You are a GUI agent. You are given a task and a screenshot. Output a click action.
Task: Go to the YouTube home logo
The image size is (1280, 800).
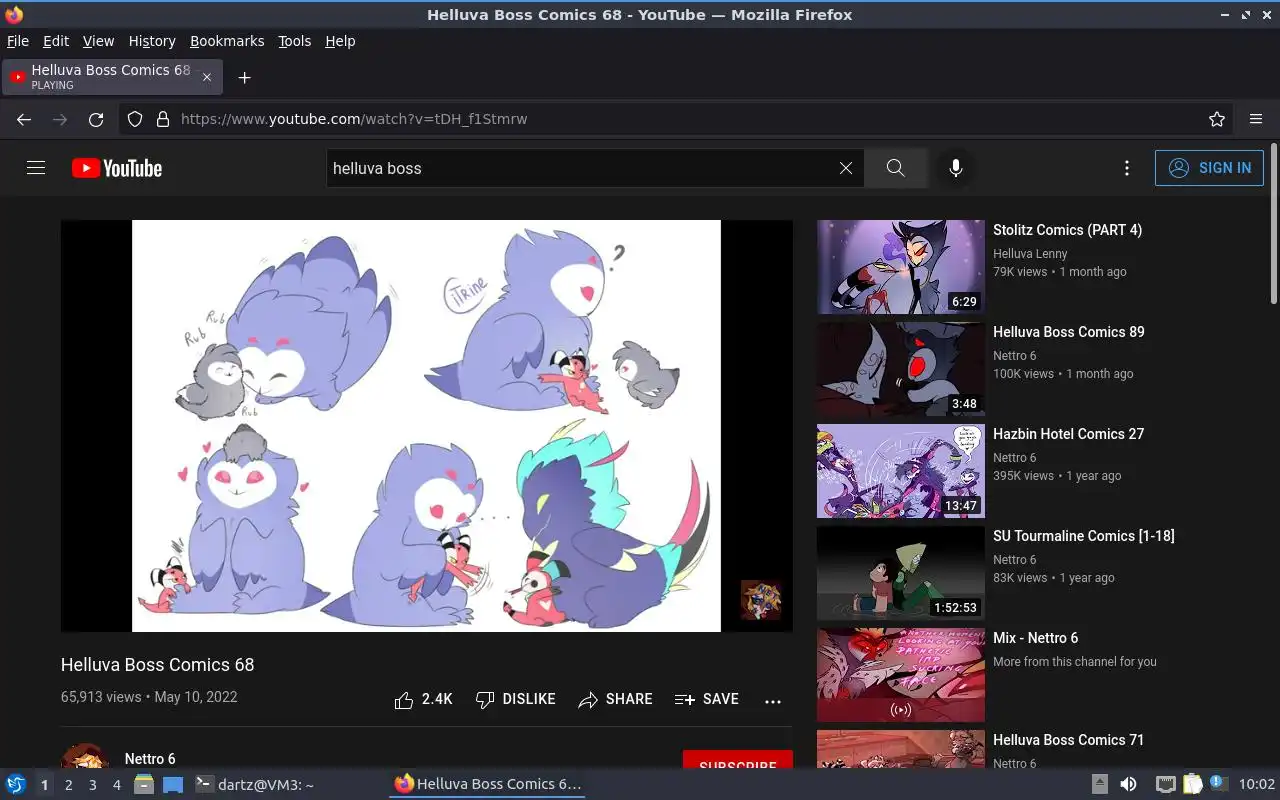tap(117, 168)
